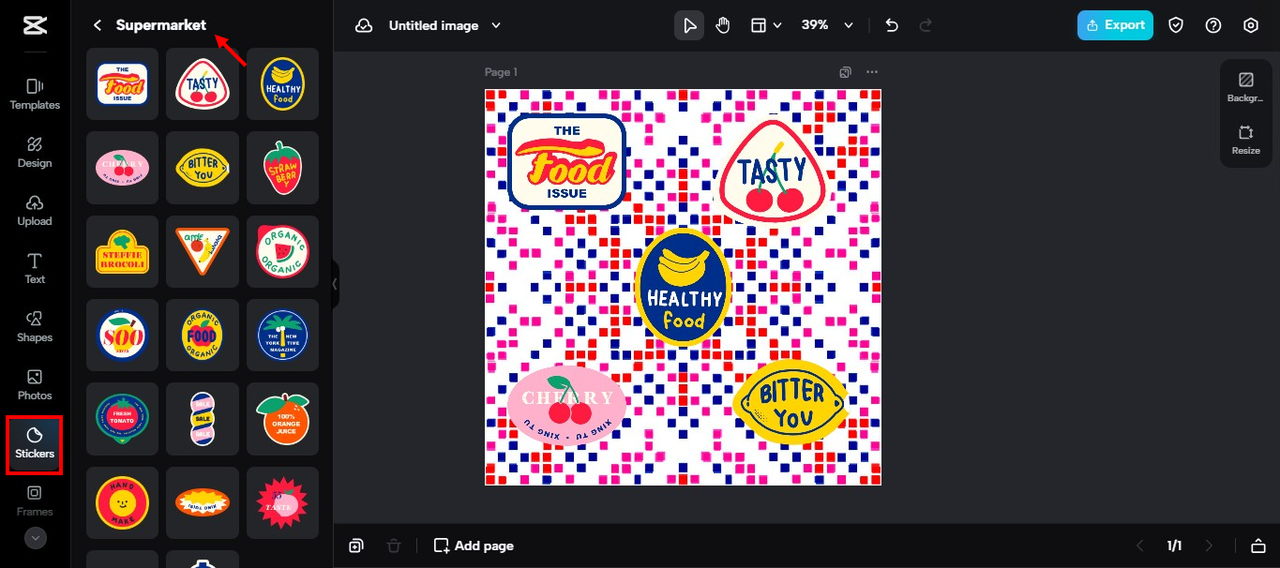
Task: Add 'Healthy Food' banana sticker from panel
Action: click(x=282, y=84)
